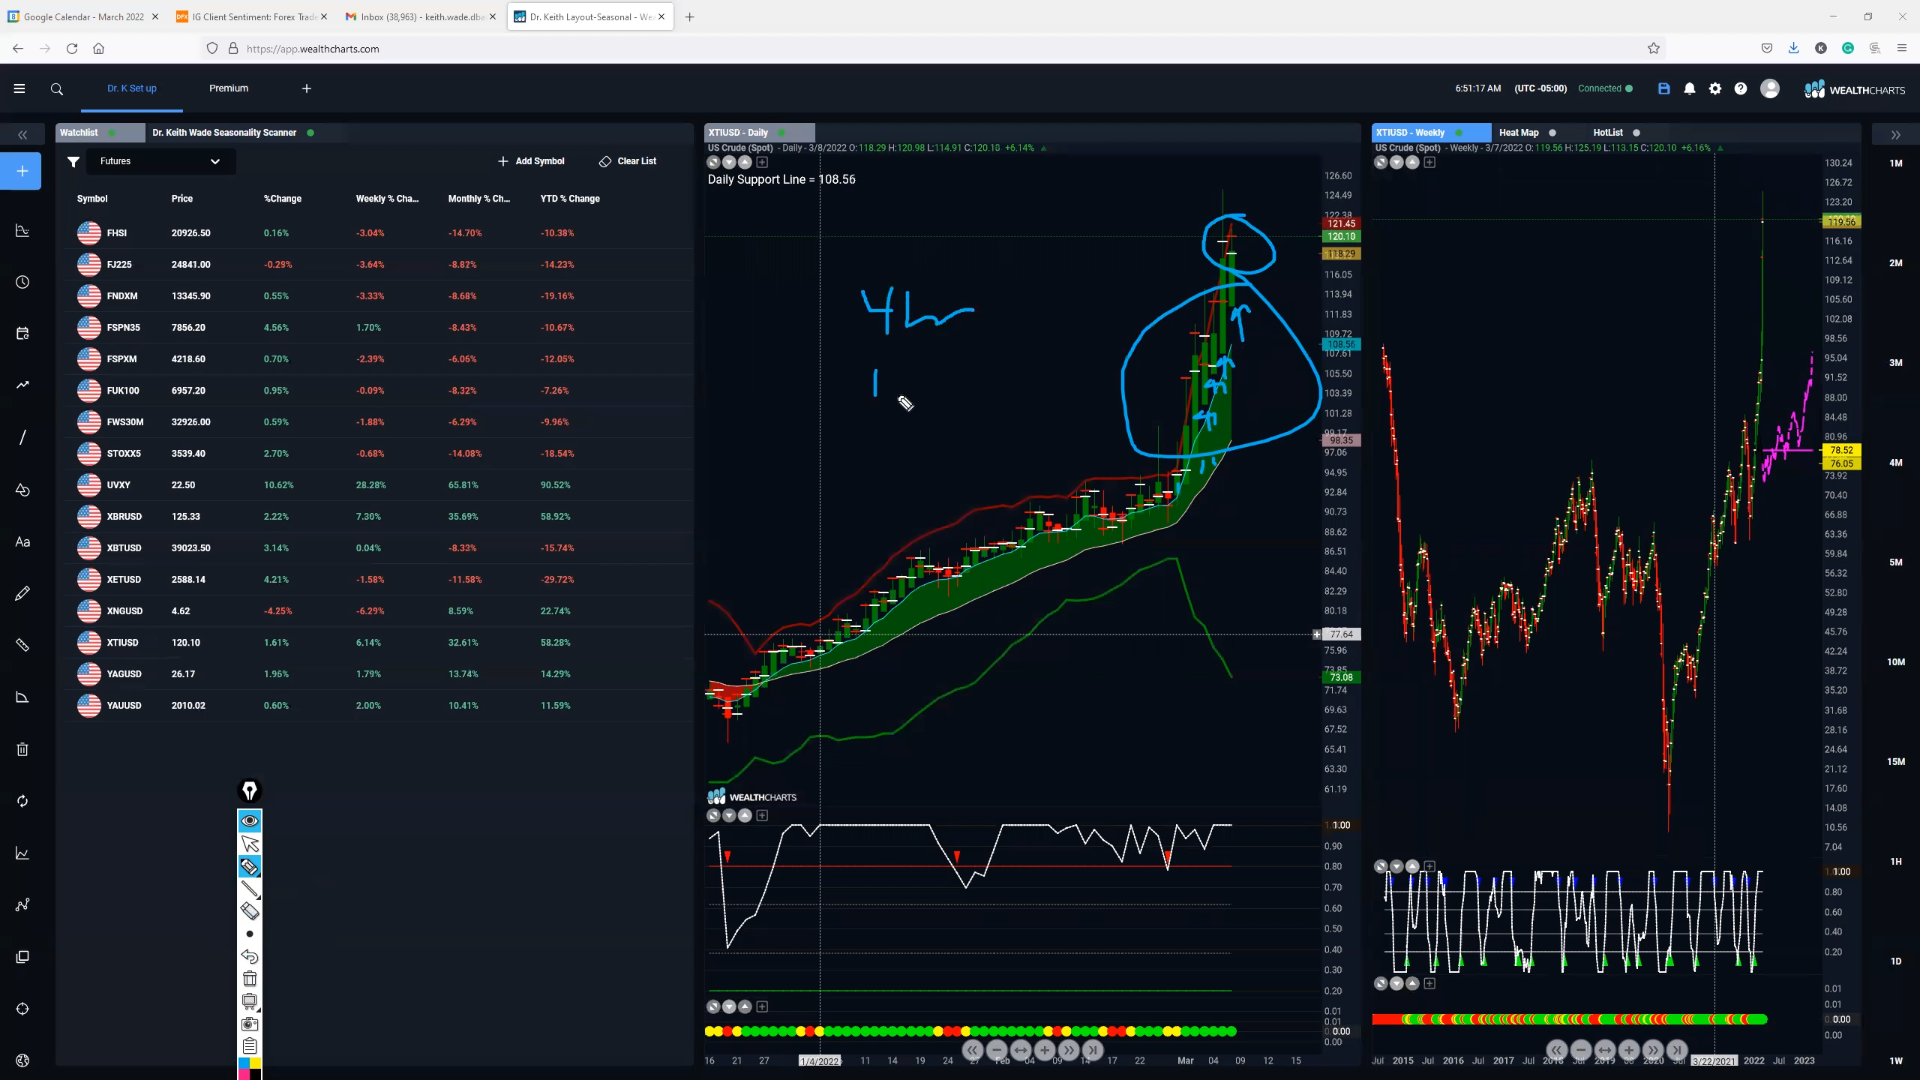
Task: Open the clipboard icon in annotation toolbar
Action: 250,1046
